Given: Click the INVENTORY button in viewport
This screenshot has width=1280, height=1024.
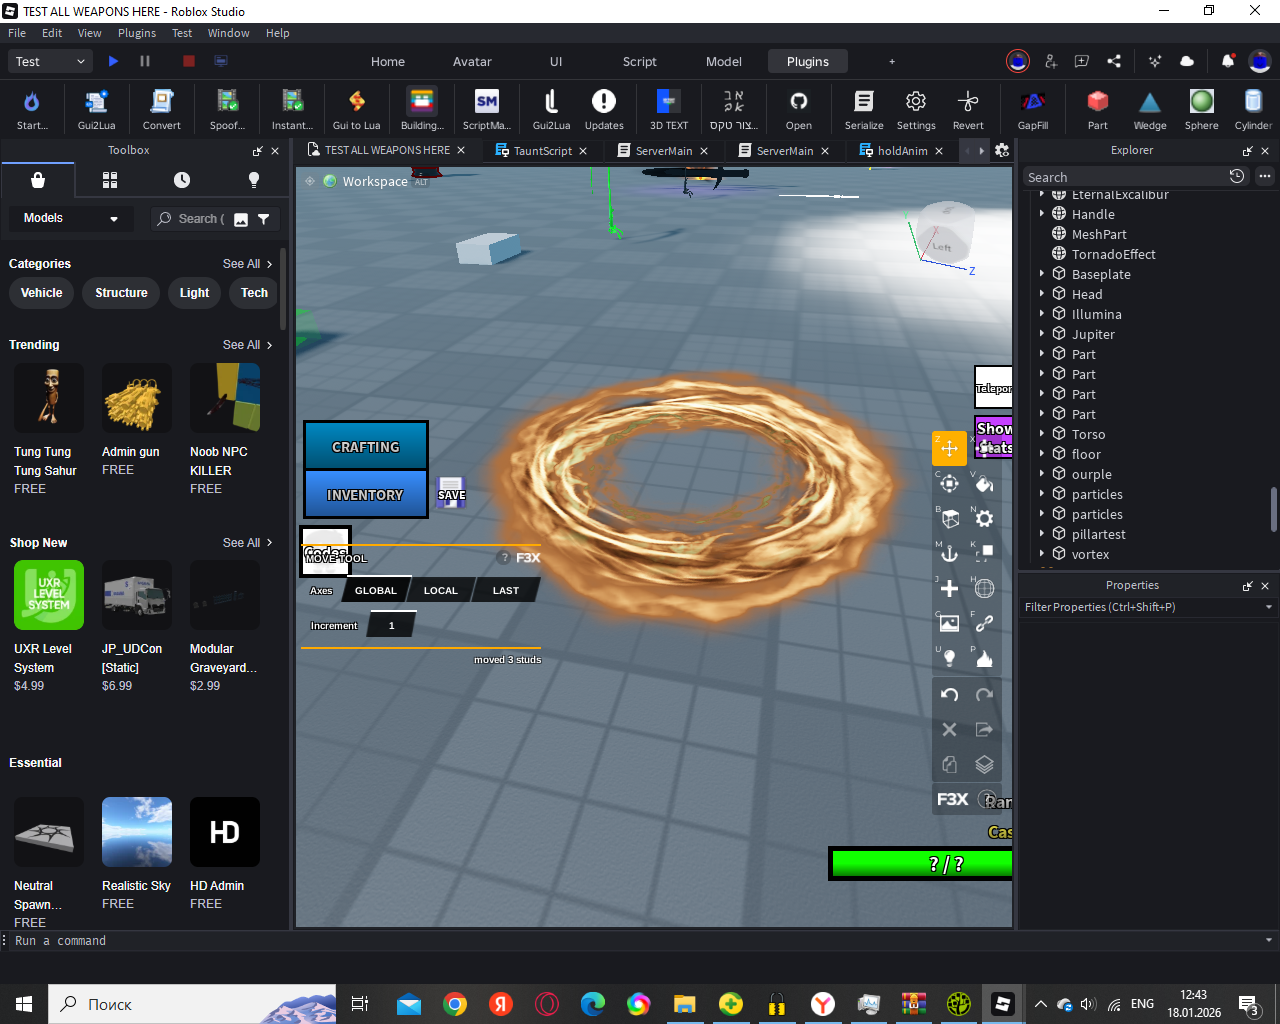Looking at the screenshot, I should [366, 494].
